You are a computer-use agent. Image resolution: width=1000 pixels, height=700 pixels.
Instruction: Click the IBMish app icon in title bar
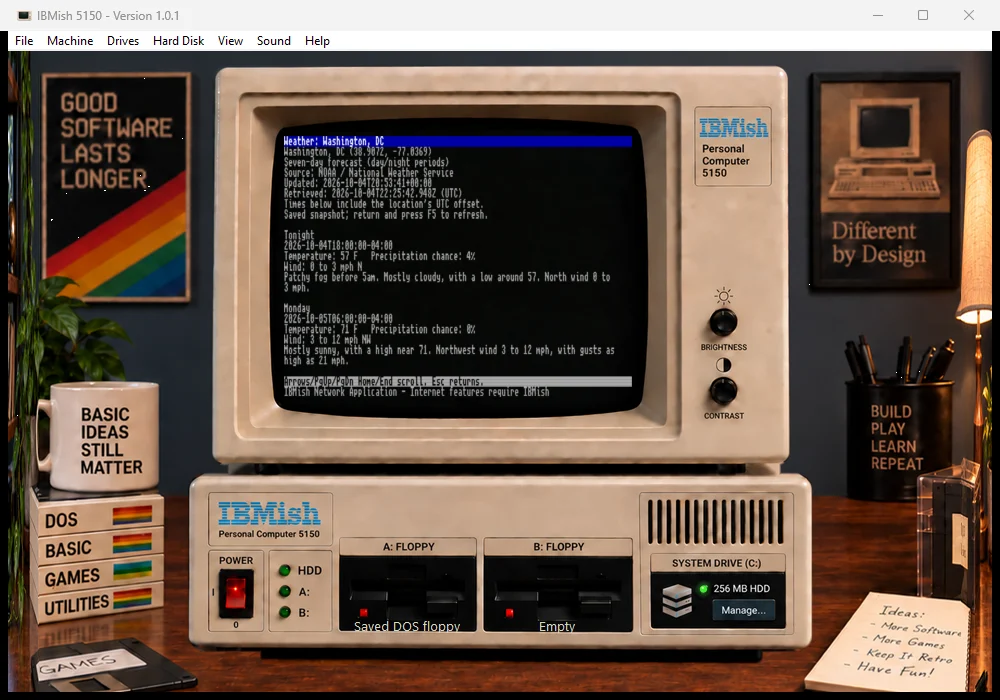[x=24, y=15]
